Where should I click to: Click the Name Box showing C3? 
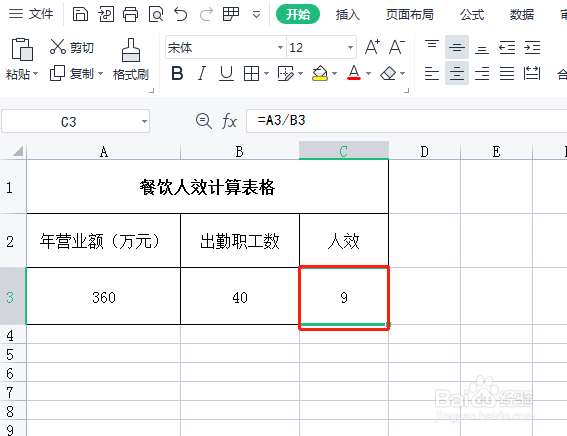pos(69,121)
